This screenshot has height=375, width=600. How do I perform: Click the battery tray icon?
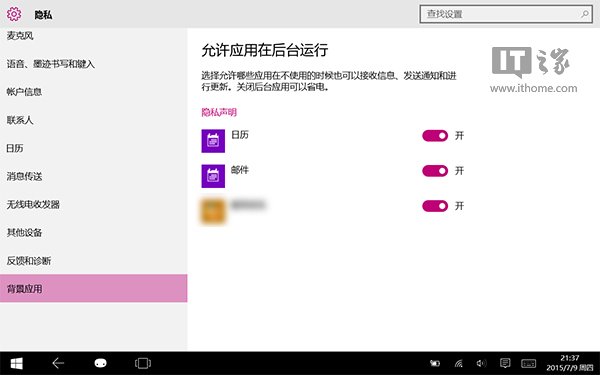click(435, 363)
